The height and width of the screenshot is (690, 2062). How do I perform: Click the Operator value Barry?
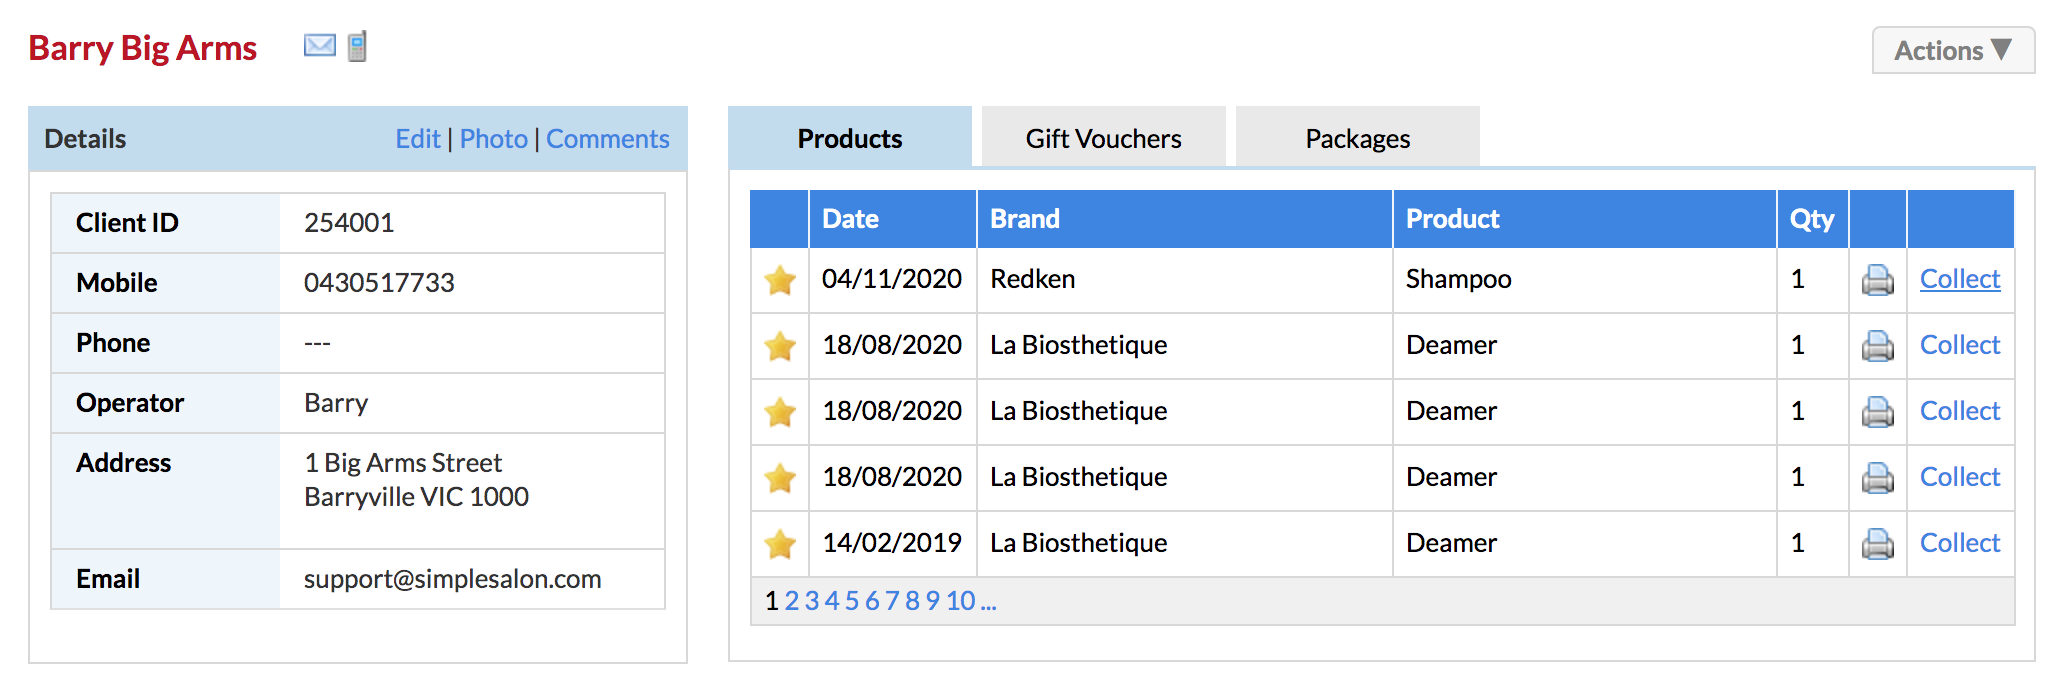click(336, 403)
